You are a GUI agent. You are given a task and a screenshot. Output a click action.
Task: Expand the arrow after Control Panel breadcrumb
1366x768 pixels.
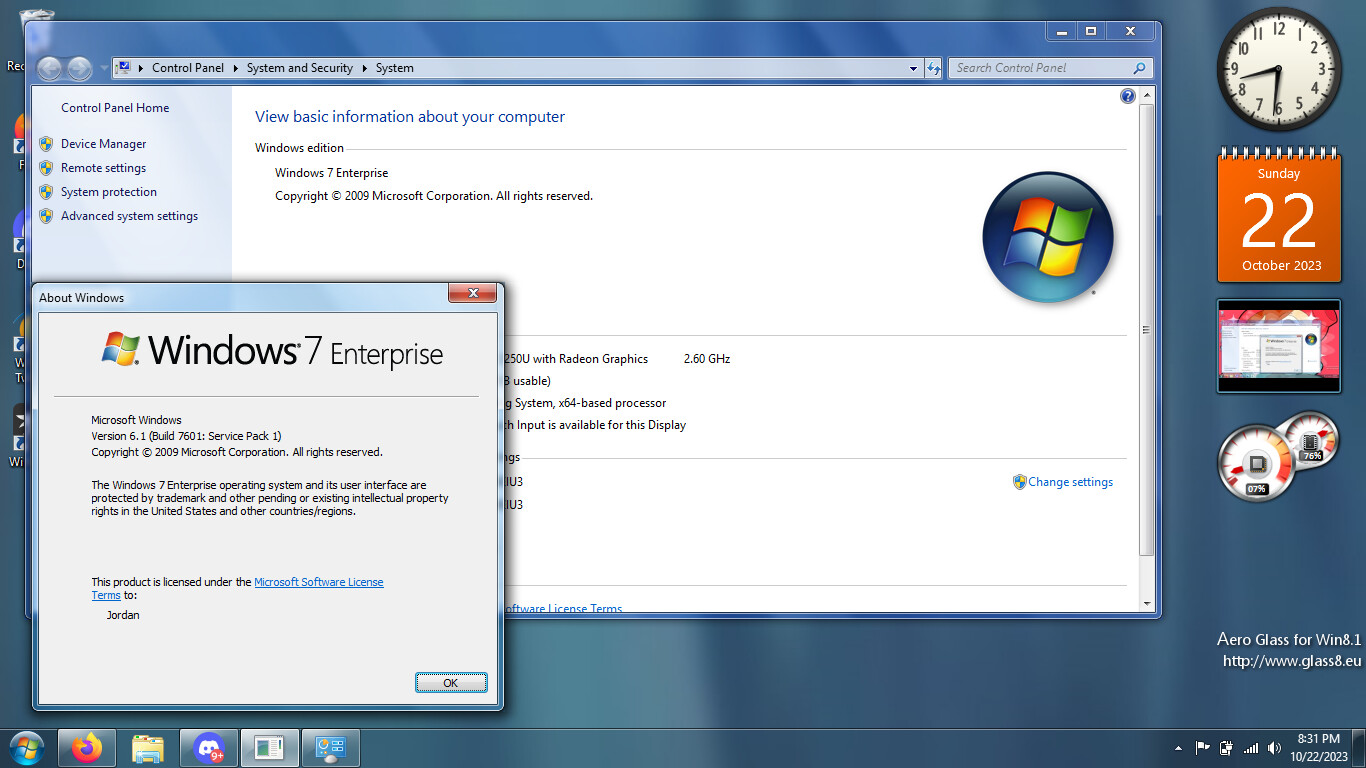click(x=236, y=68)
